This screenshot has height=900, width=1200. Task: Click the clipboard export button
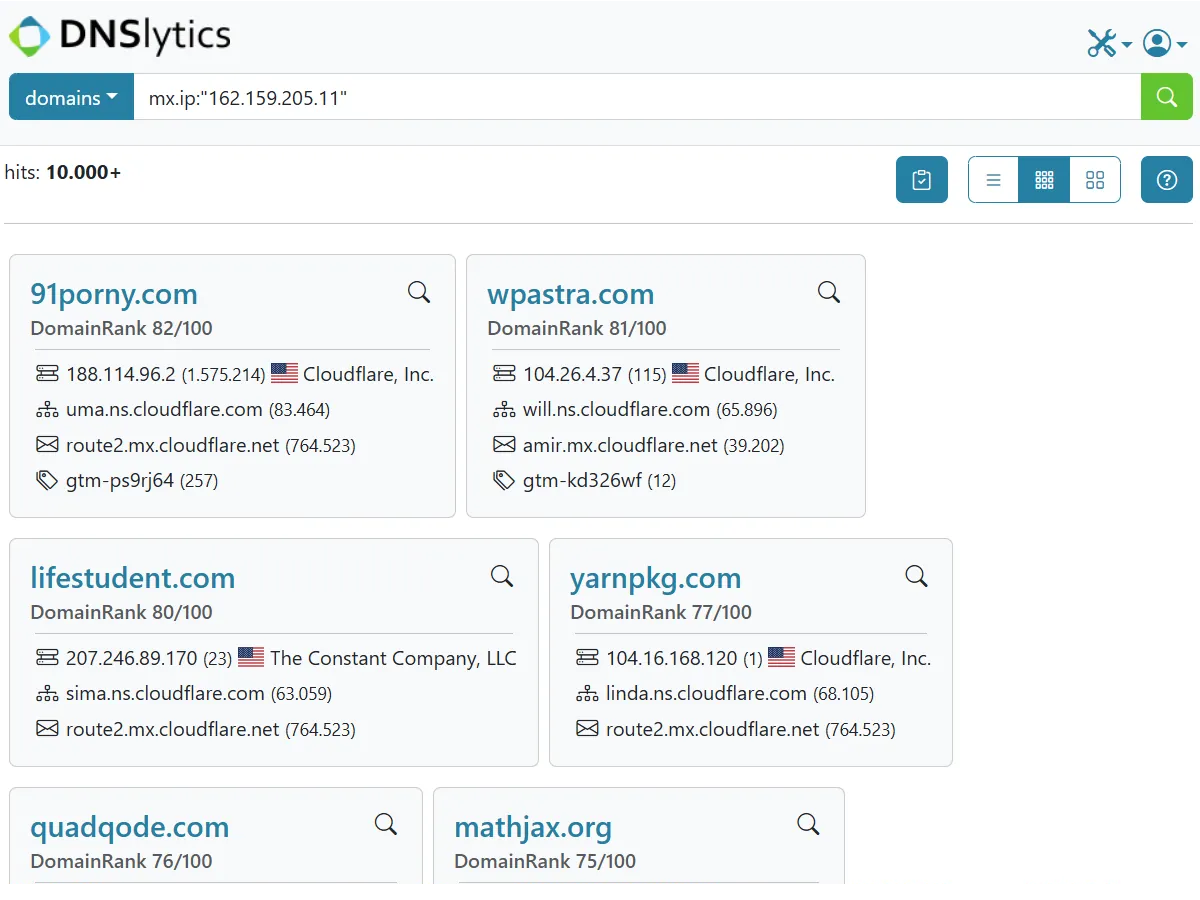[x=921, y=180]
